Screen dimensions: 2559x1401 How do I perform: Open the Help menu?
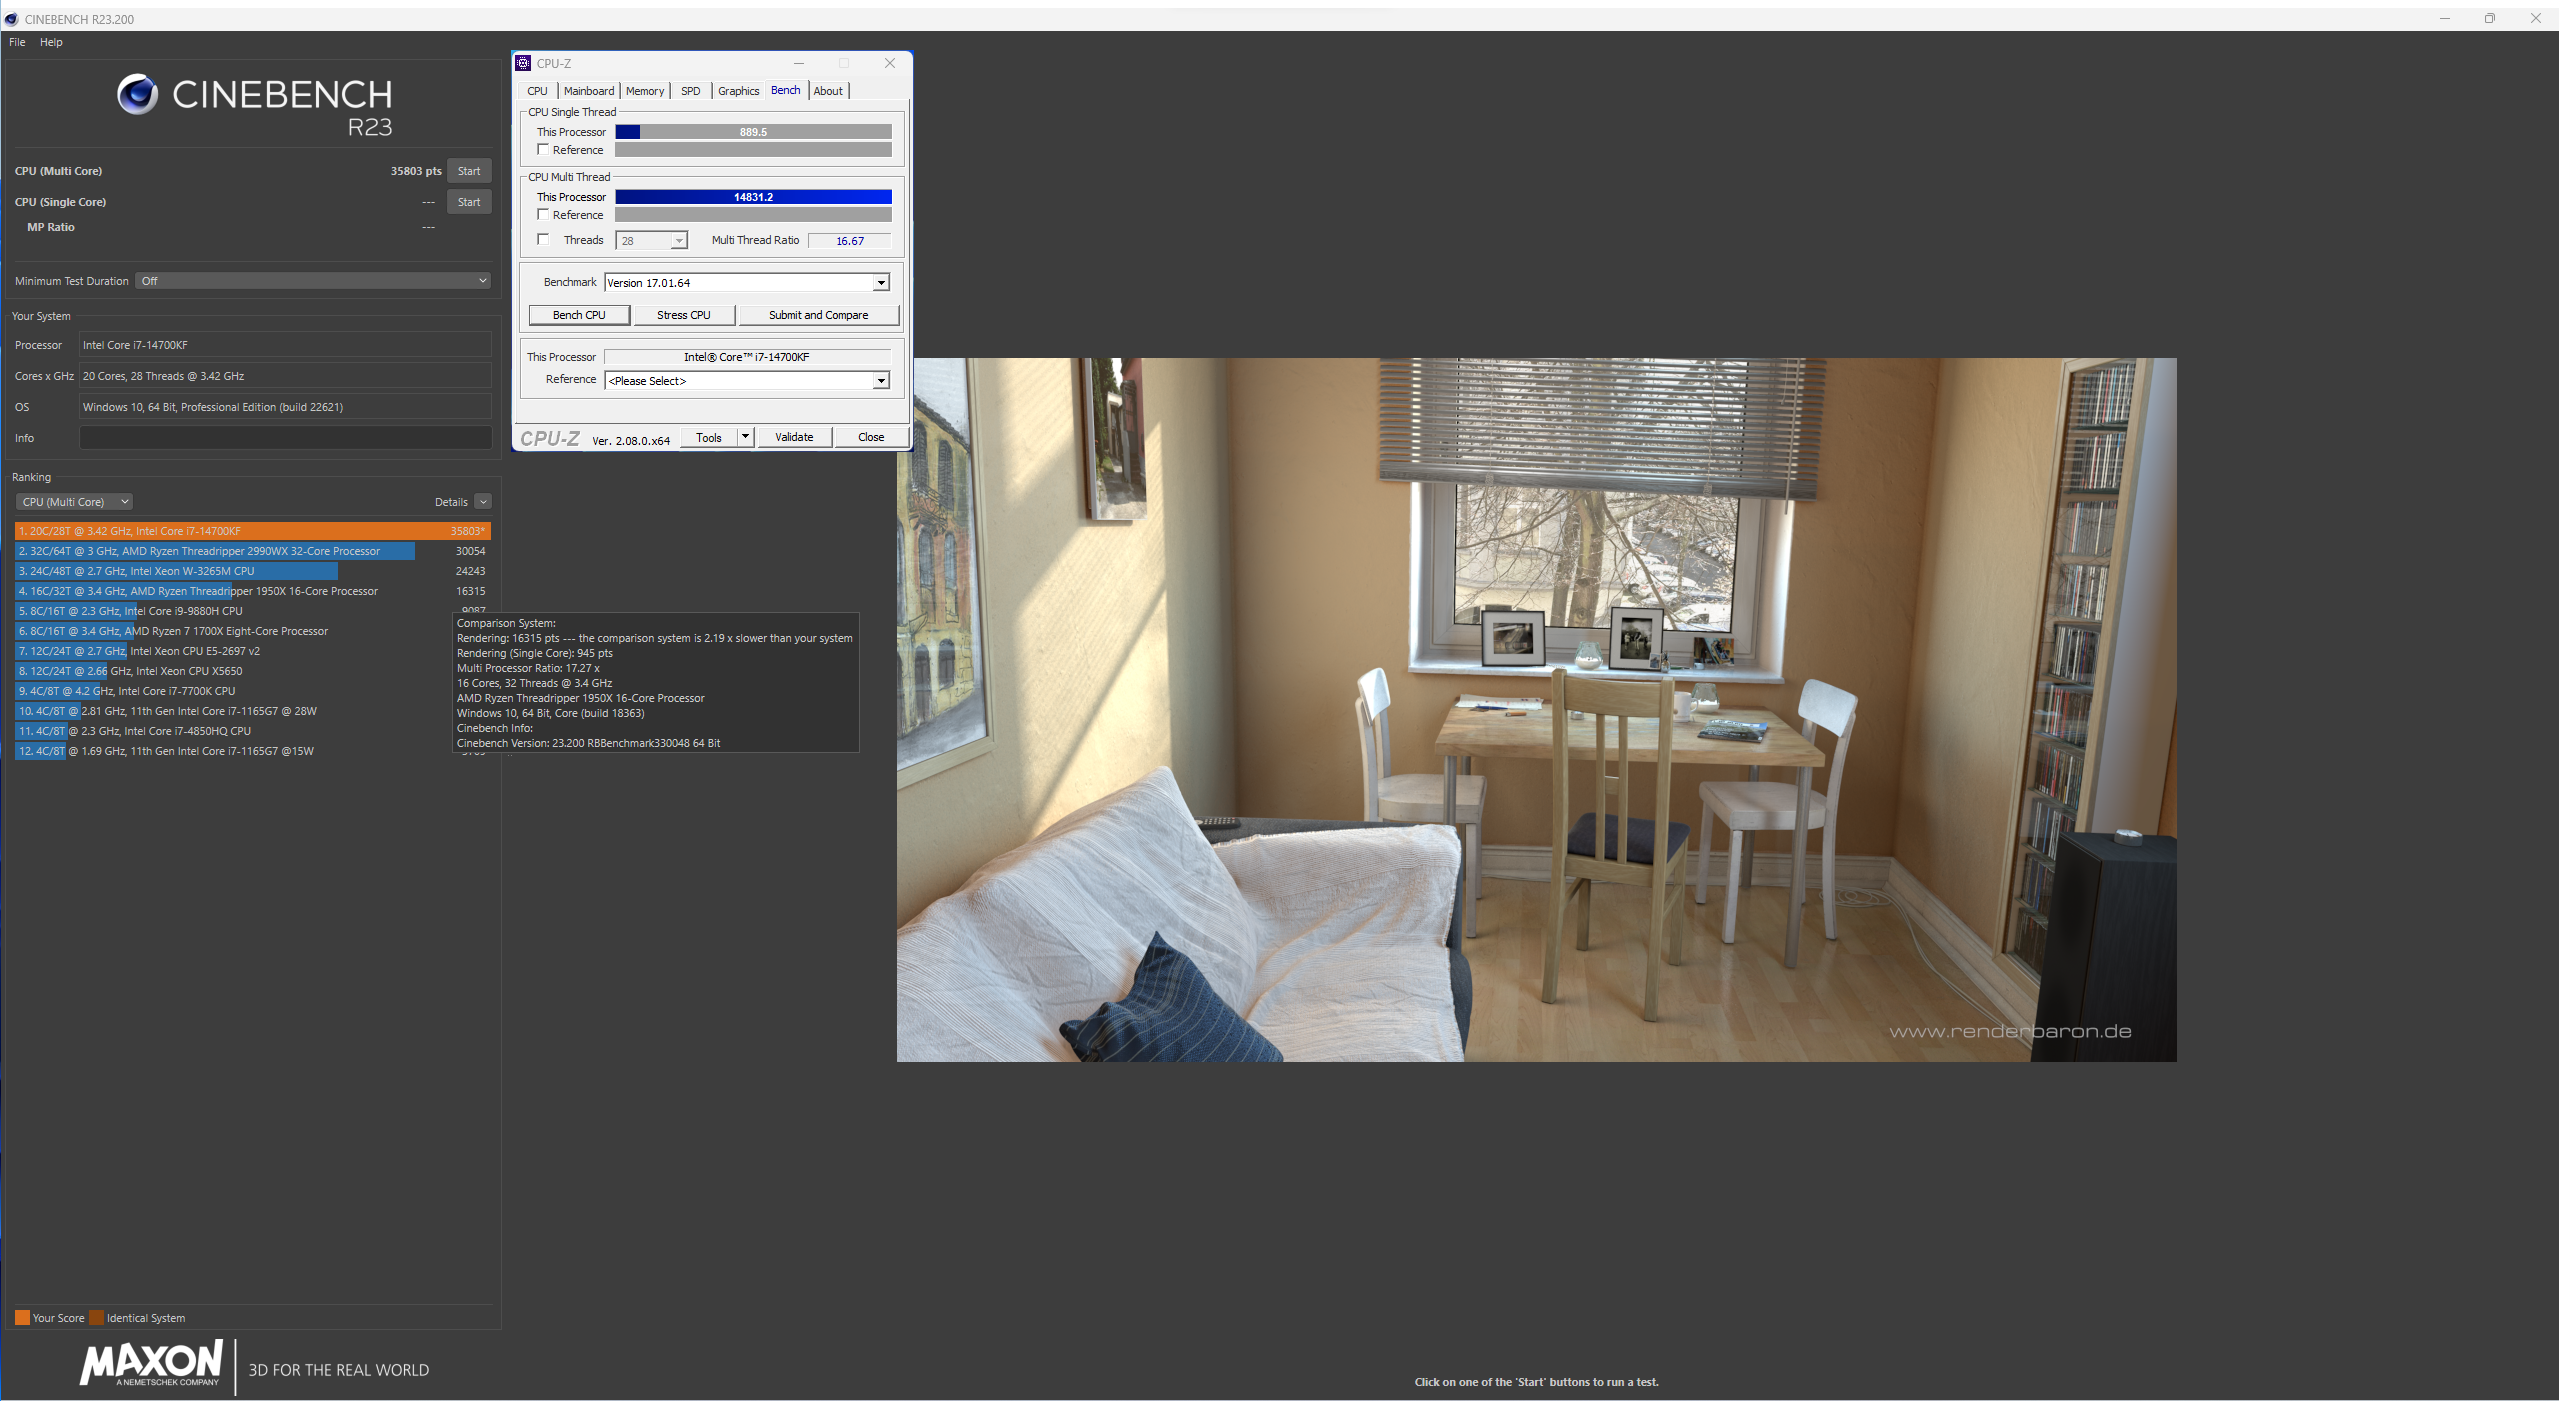[51, 42]
